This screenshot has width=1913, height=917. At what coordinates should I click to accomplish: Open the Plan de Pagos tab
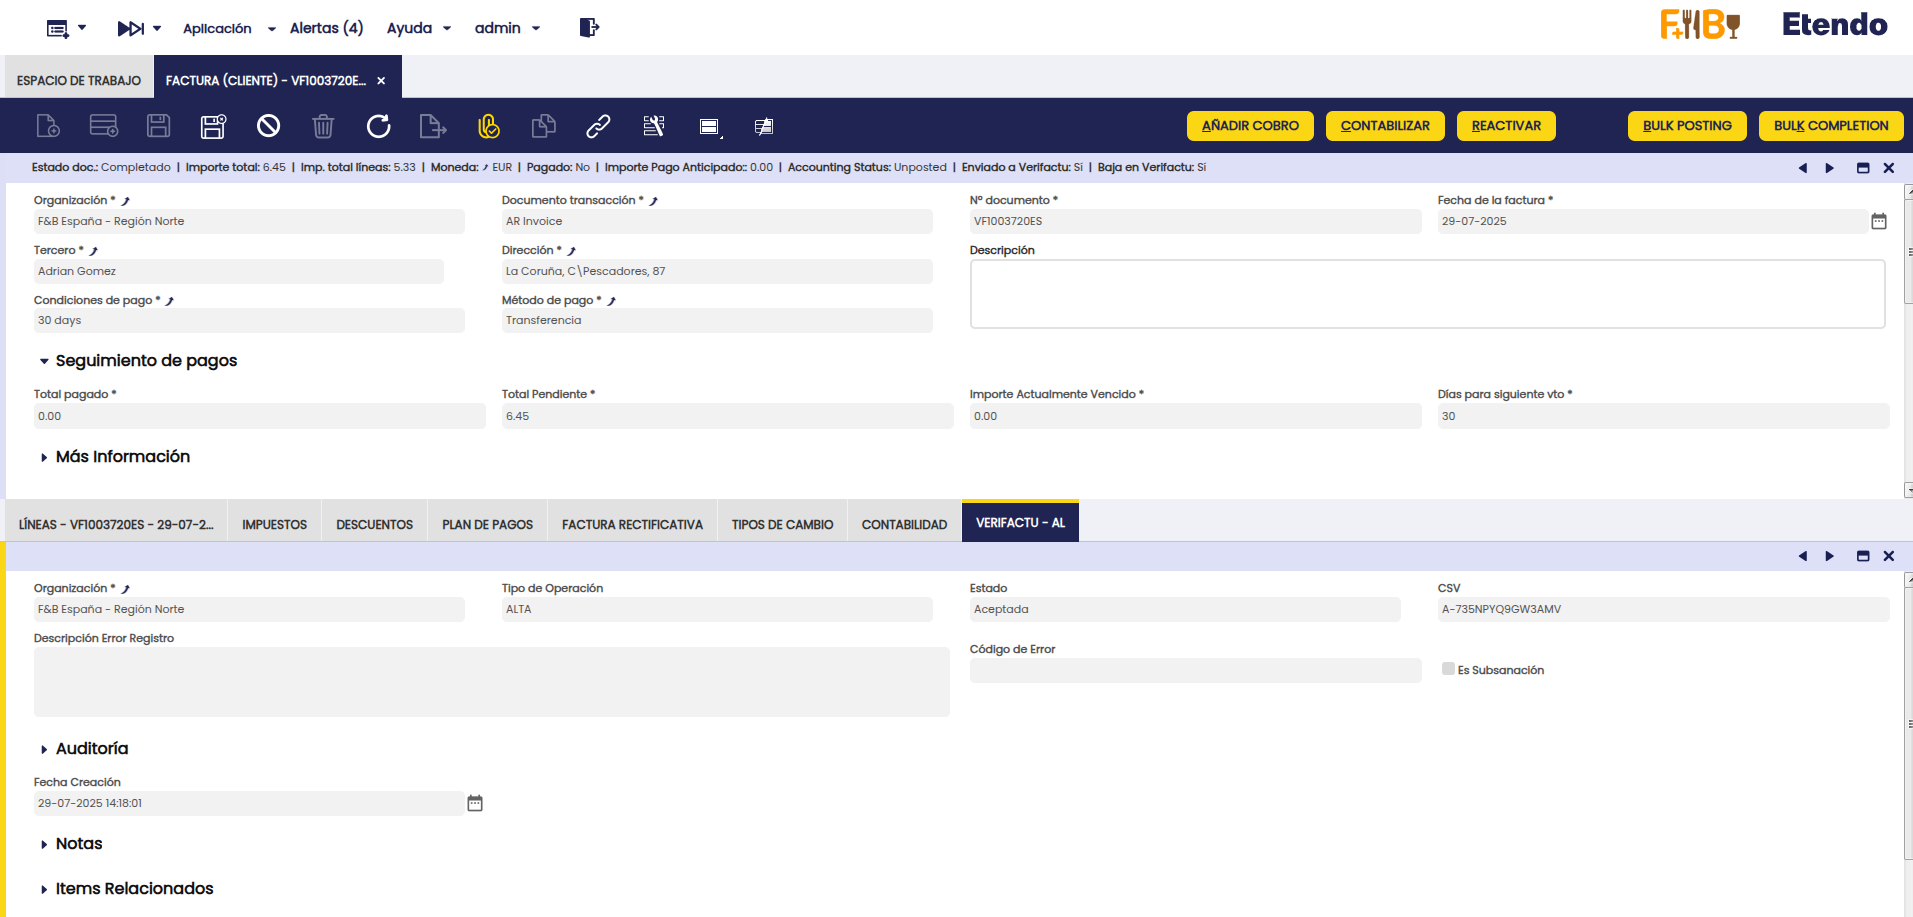[487, 524]
